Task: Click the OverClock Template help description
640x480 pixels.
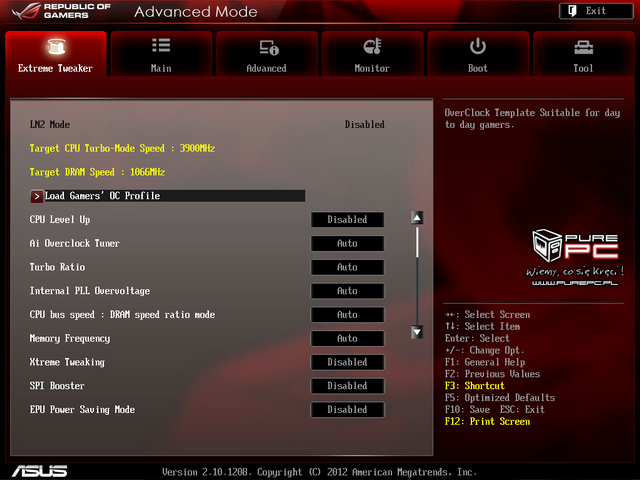Action: tap(532, 118)
